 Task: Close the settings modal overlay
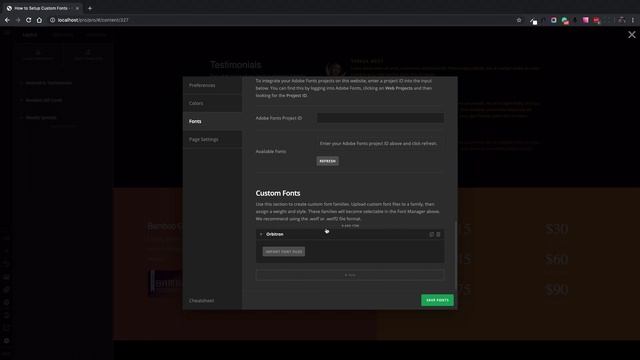click(x=631, y=35)
